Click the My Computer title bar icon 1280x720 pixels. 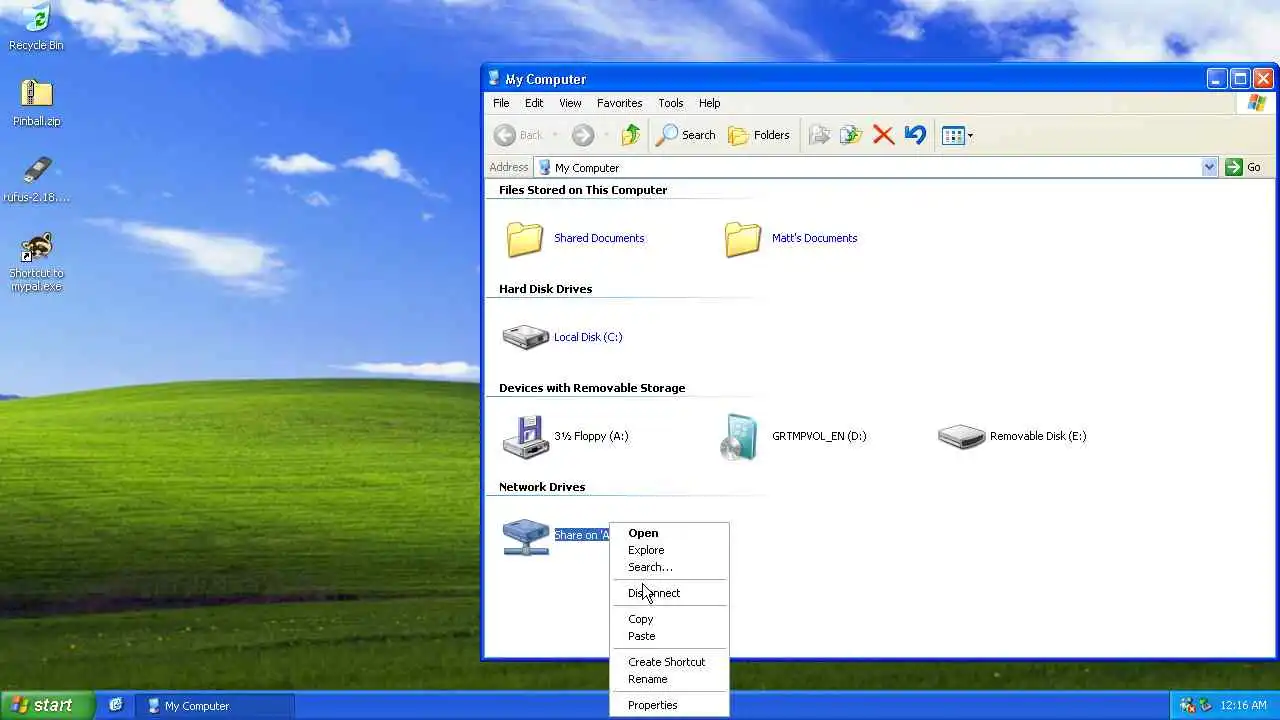pos(494,79)
